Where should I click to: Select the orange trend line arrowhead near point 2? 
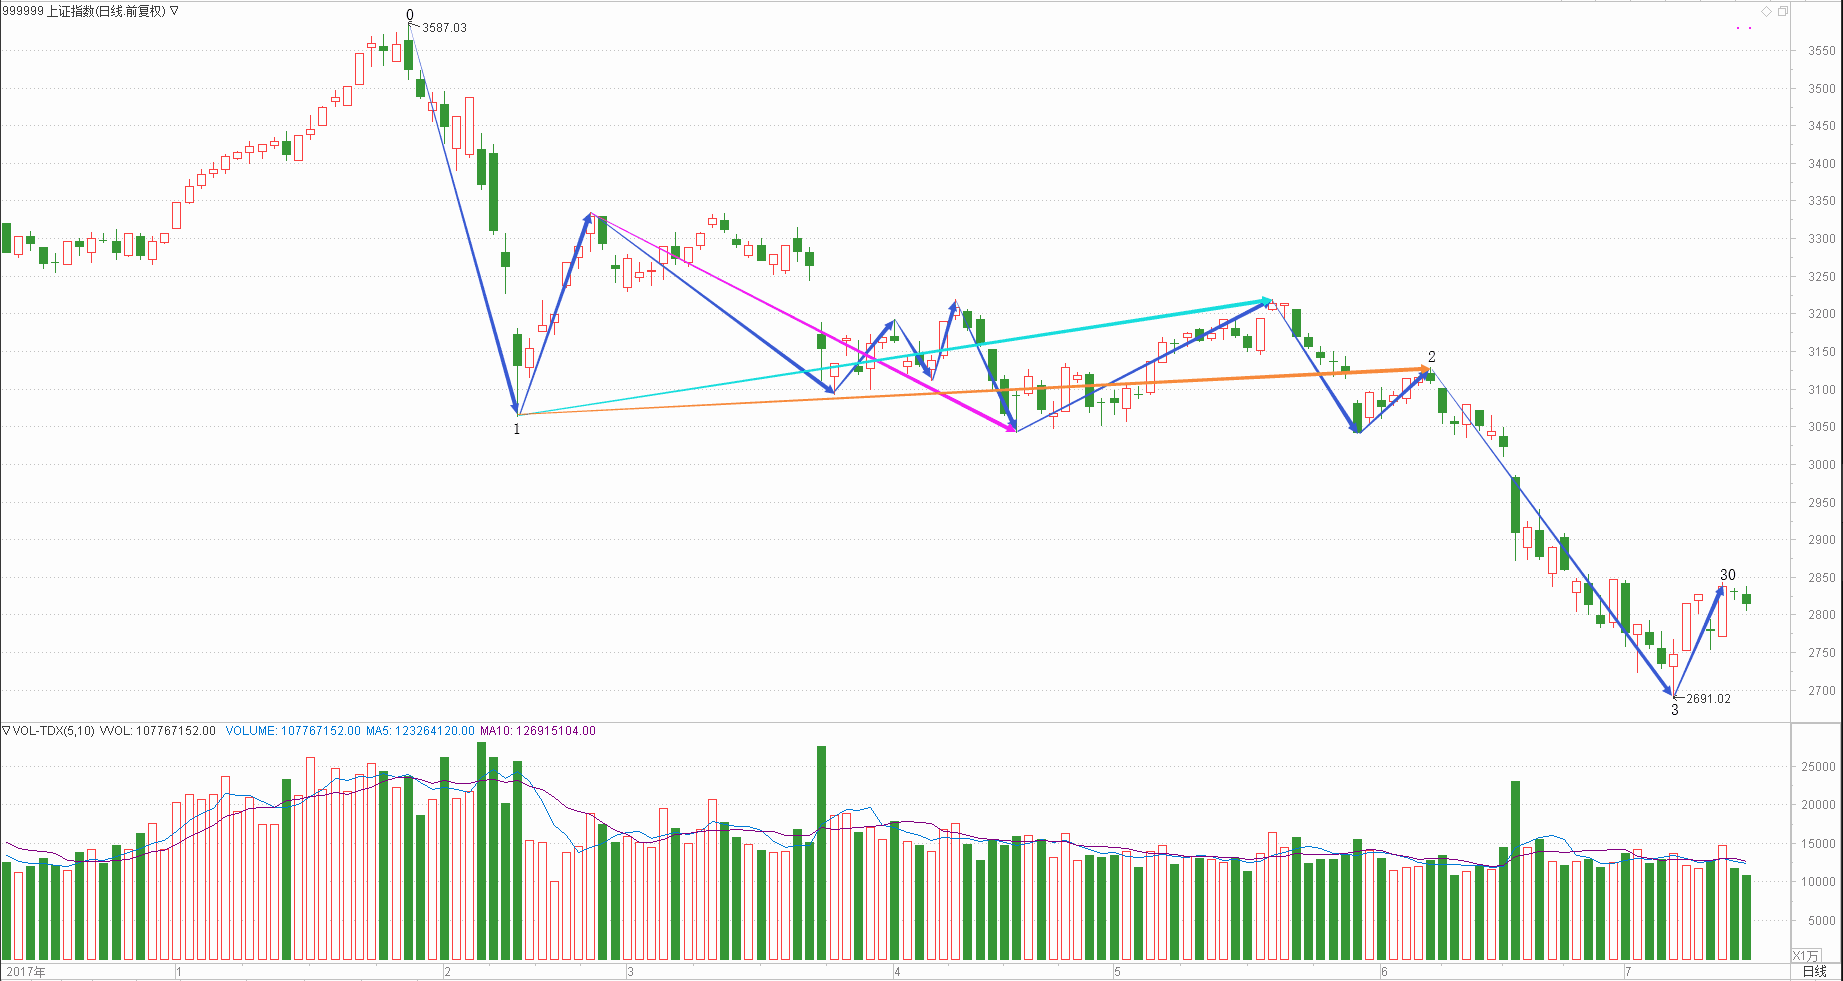tap(1424, 369)
